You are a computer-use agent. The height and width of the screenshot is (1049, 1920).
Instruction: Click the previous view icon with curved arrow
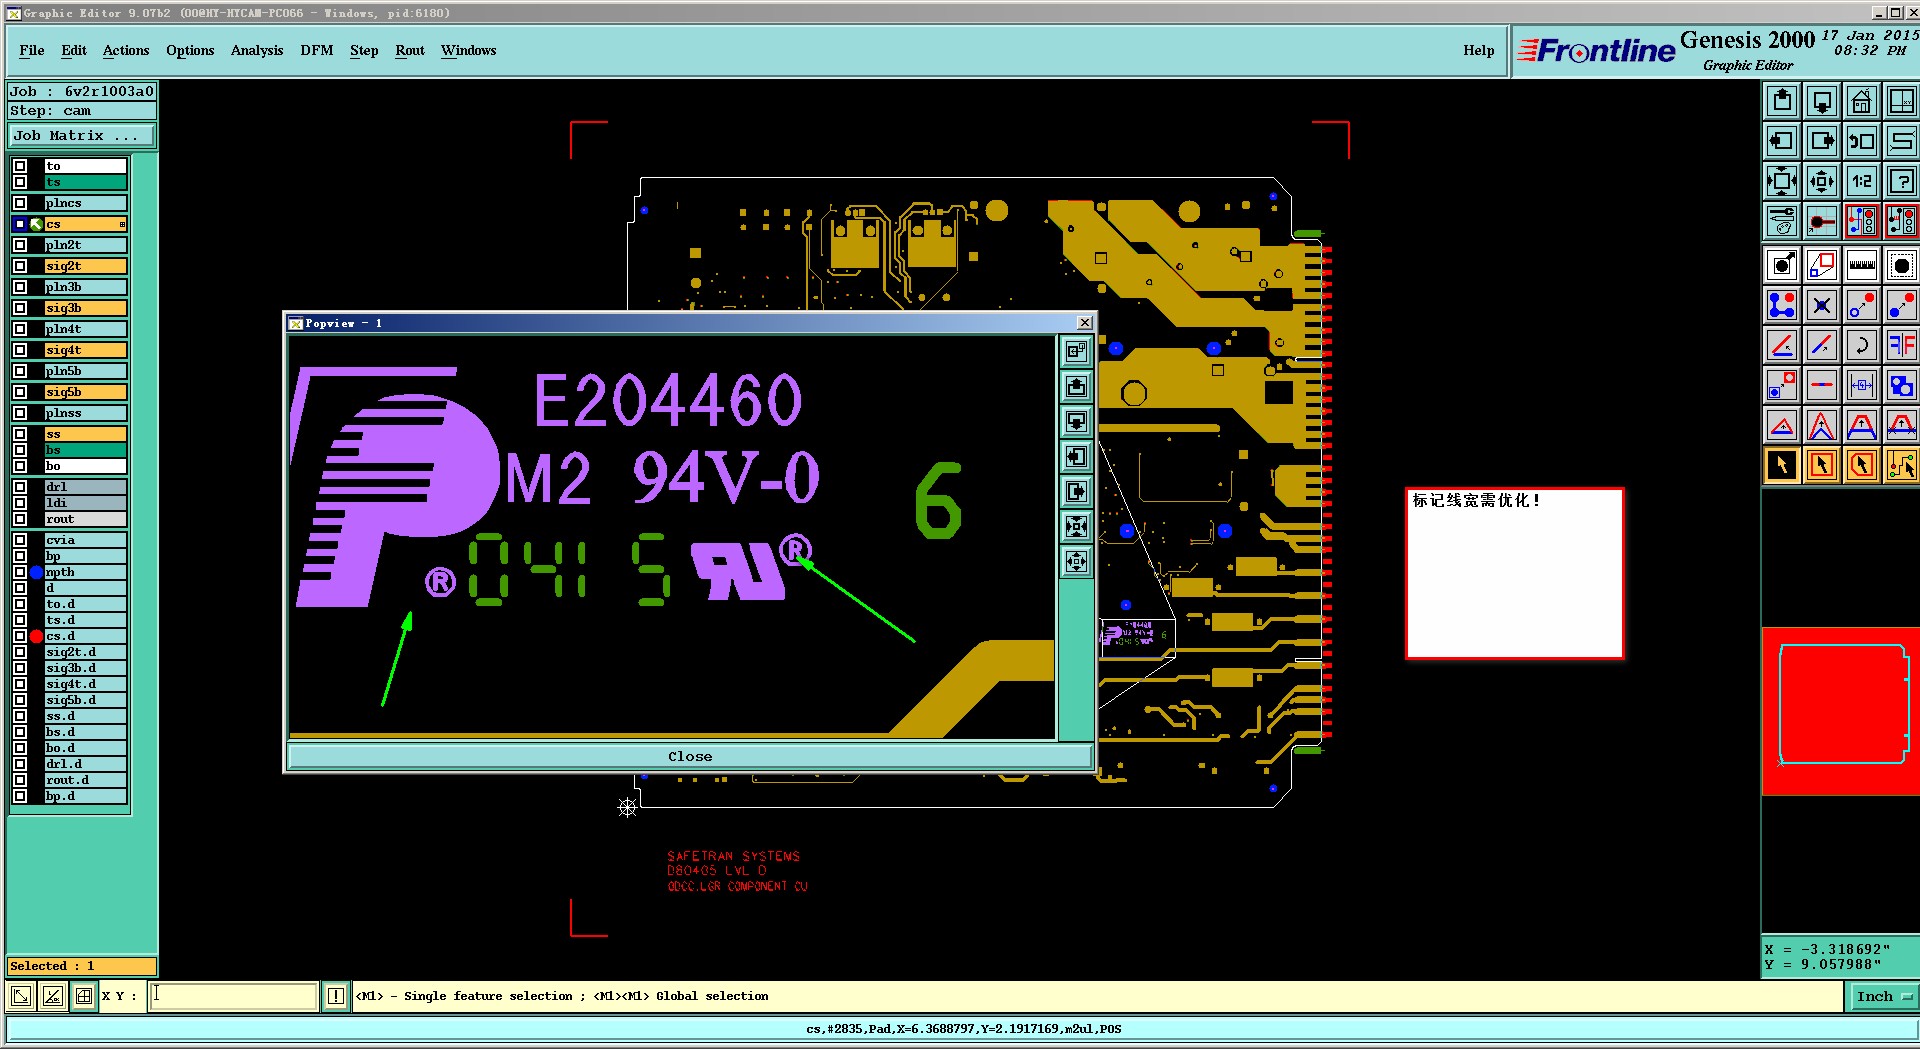tap(1862, 141)
